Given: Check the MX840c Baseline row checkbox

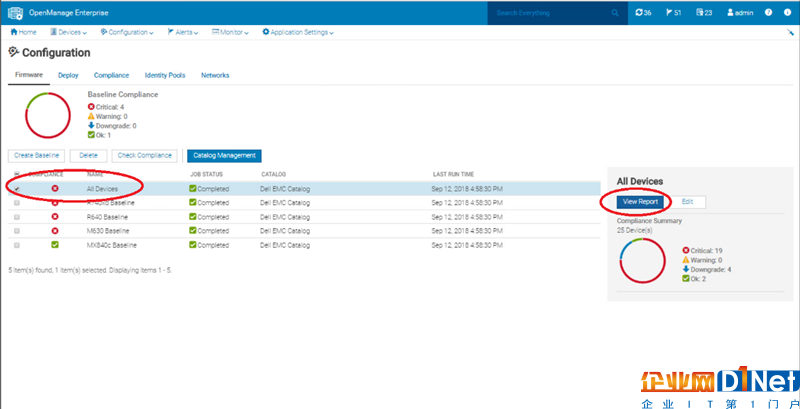Looking at the screenshot, I should coord(17,245).
